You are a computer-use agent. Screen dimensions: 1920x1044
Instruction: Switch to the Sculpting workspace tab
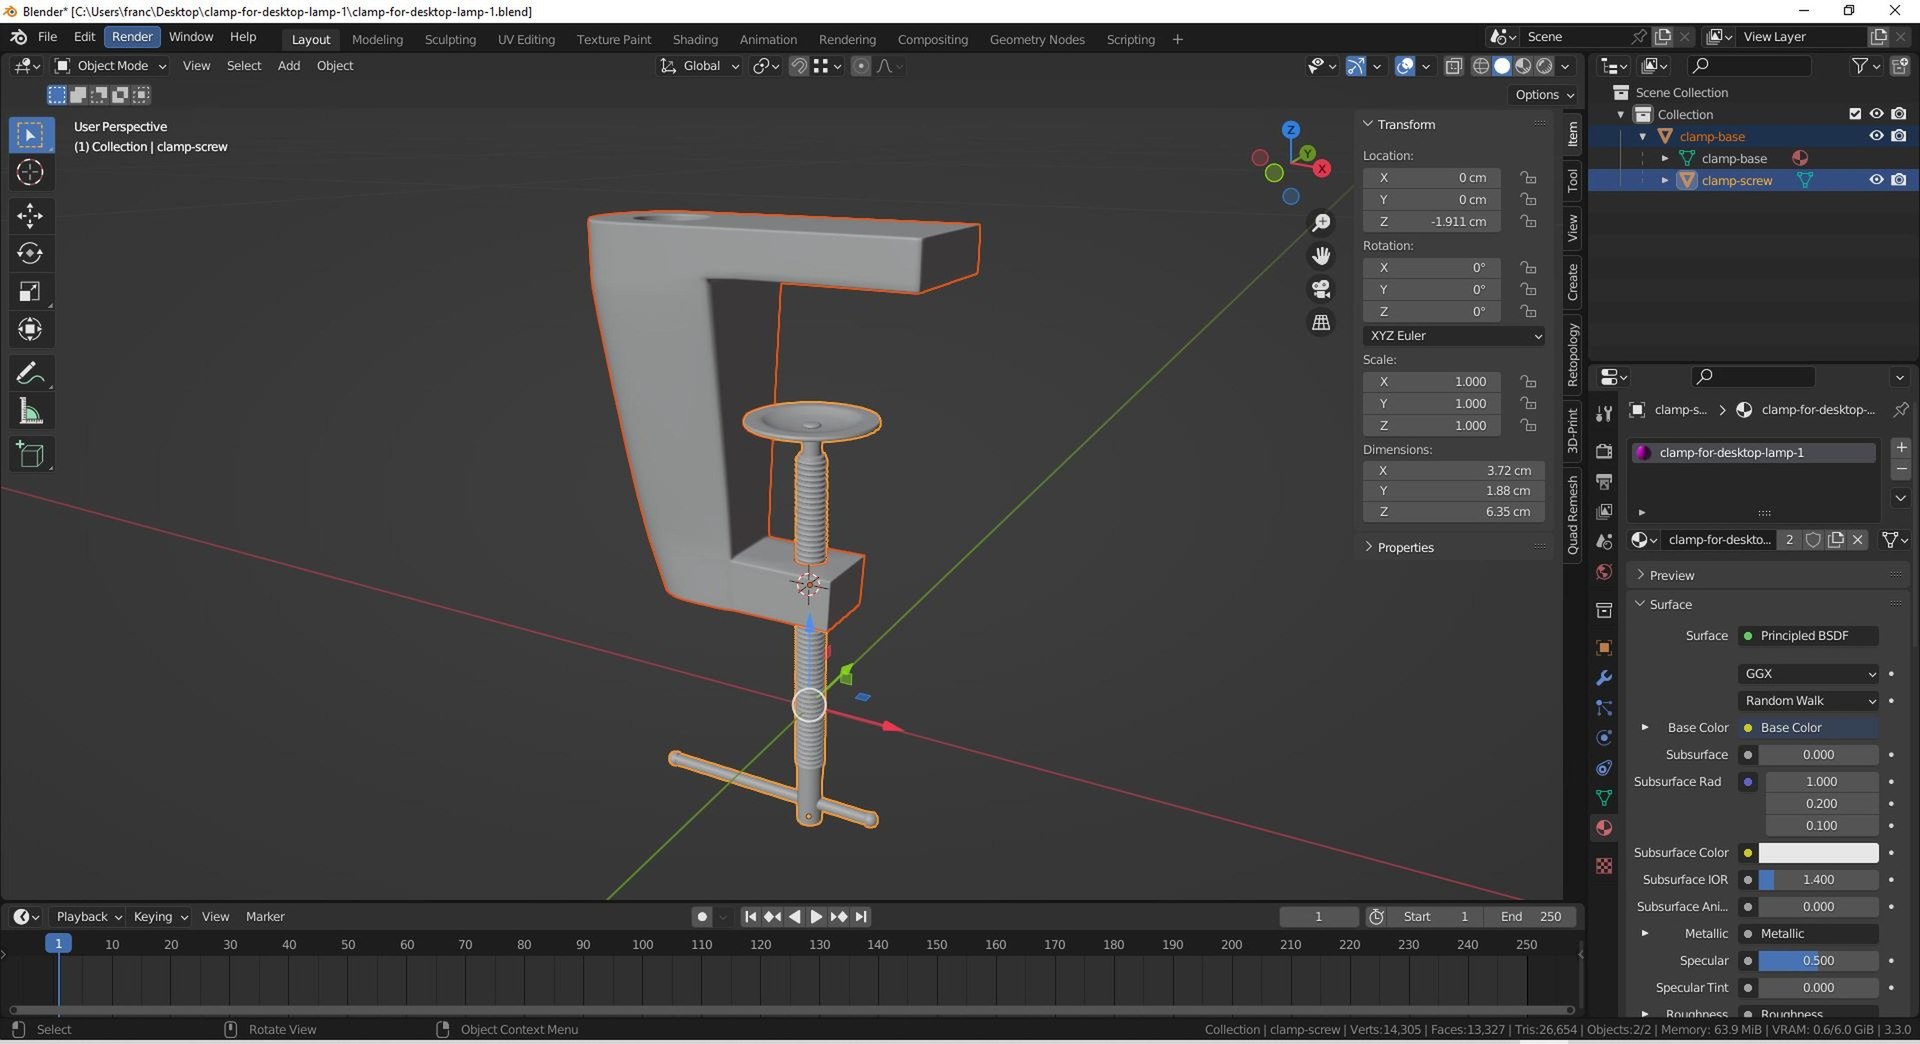(x=450, y=40)
